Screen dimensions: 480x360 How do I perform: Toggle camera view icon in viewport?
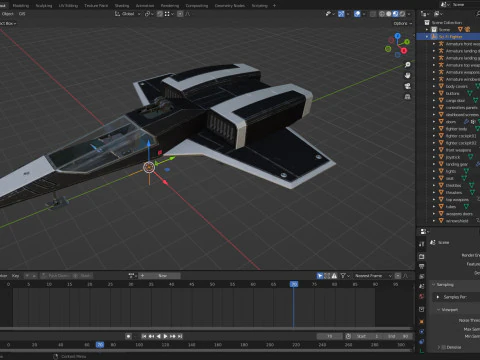click(x=407, y=86)
